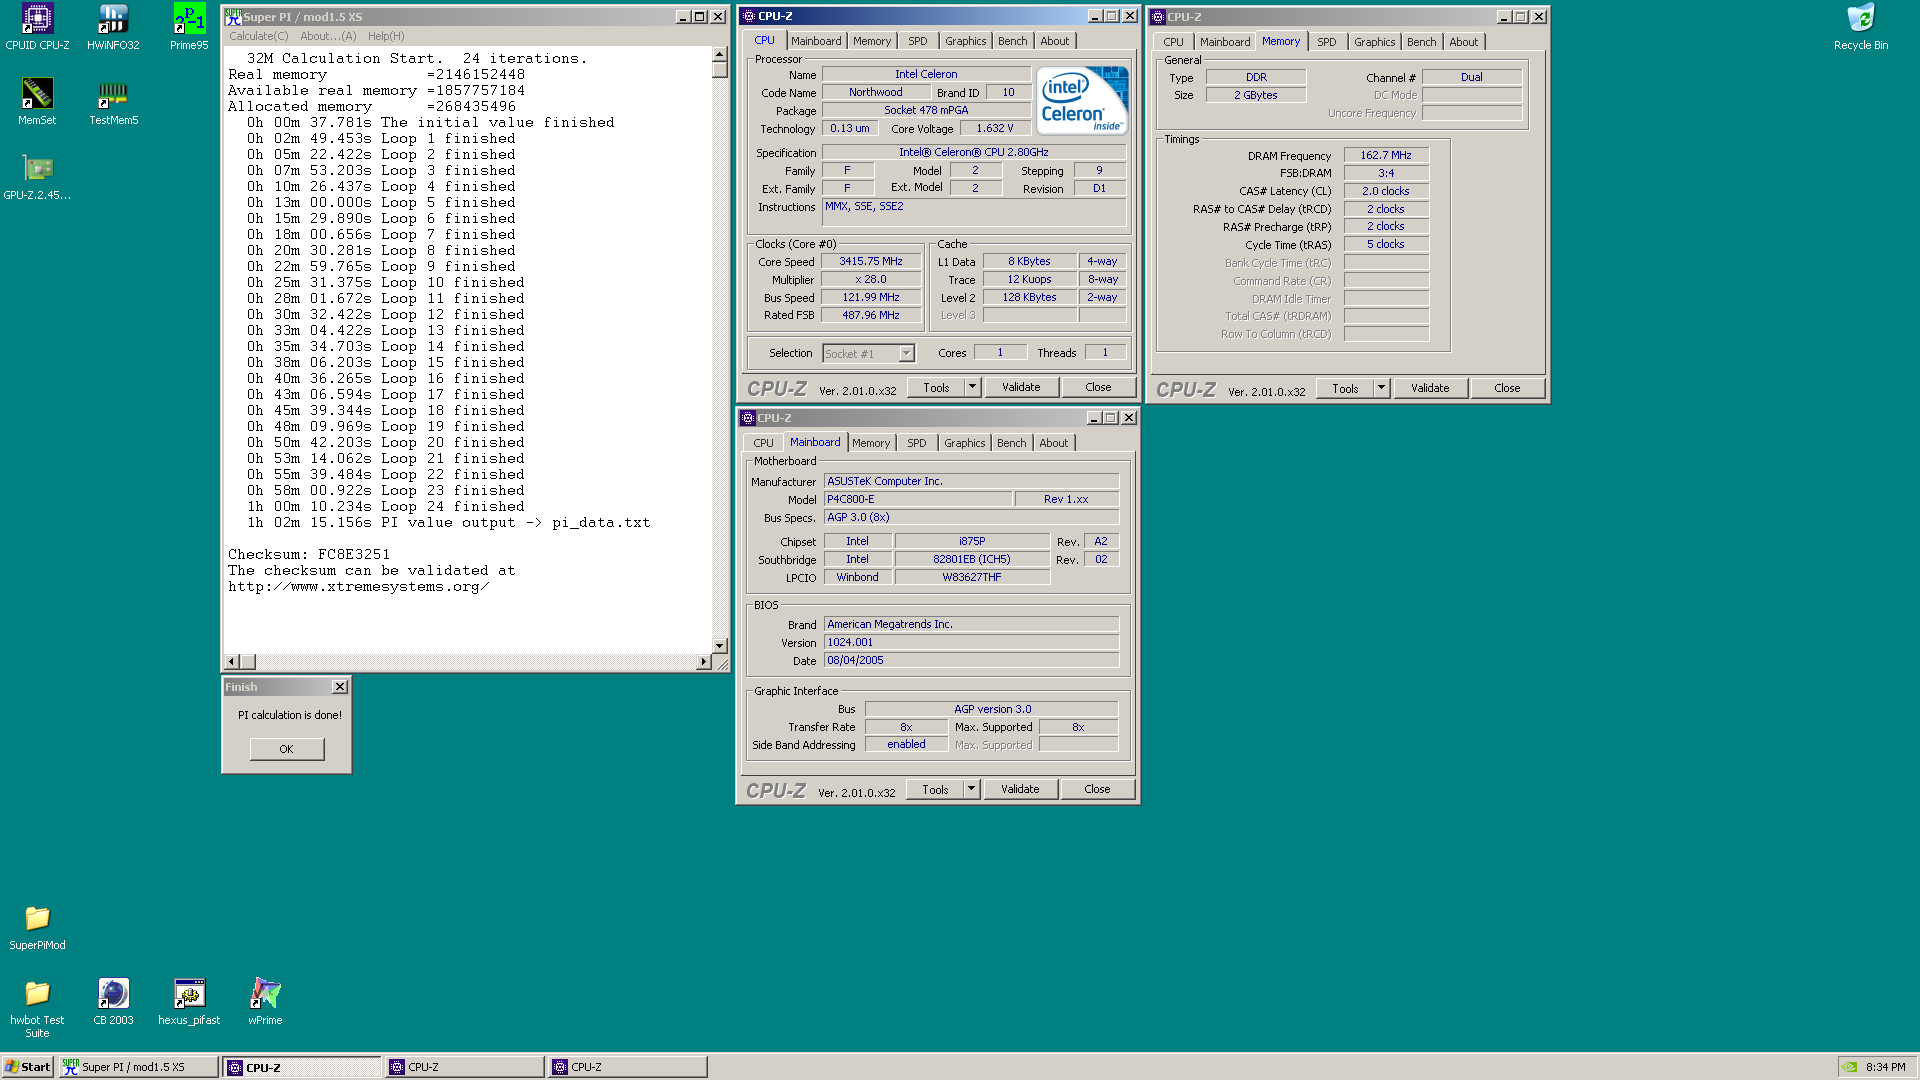Open the hwbot Test Suite folder
The height and width of the screenshot is (1080, 1920).
37,1009
